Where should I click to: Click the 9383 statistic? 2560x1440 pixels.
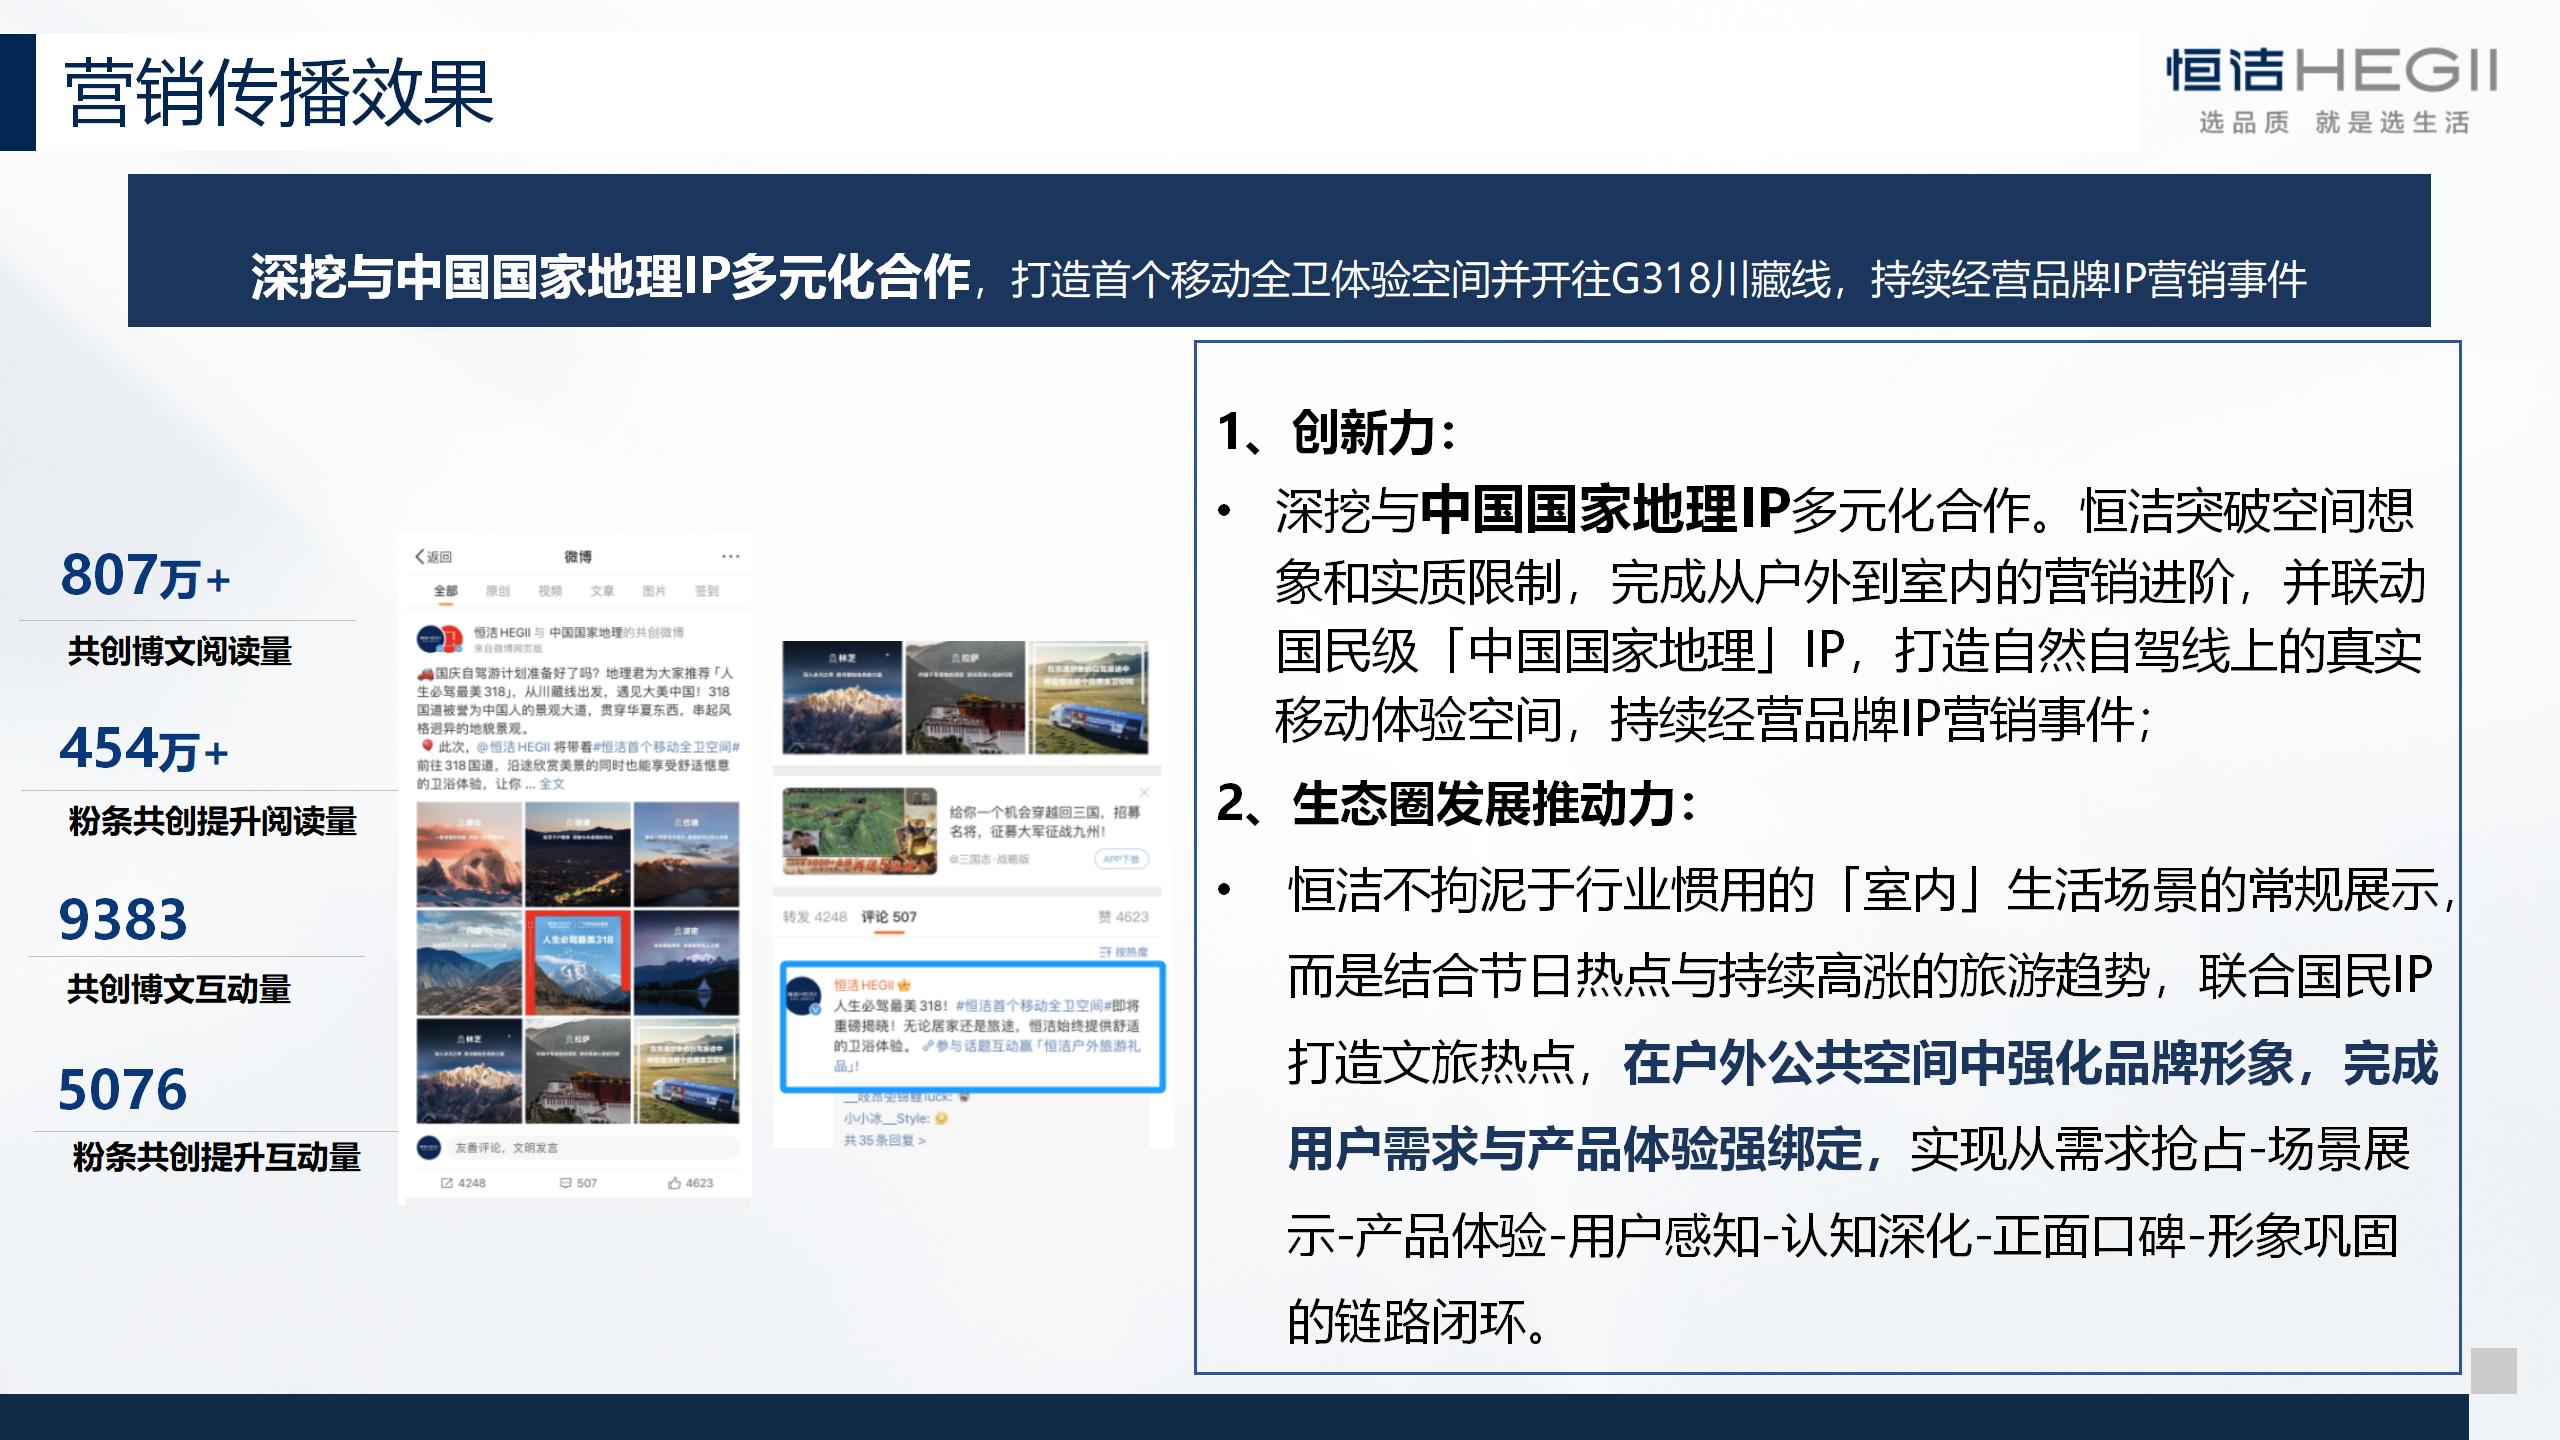point(123,920)
